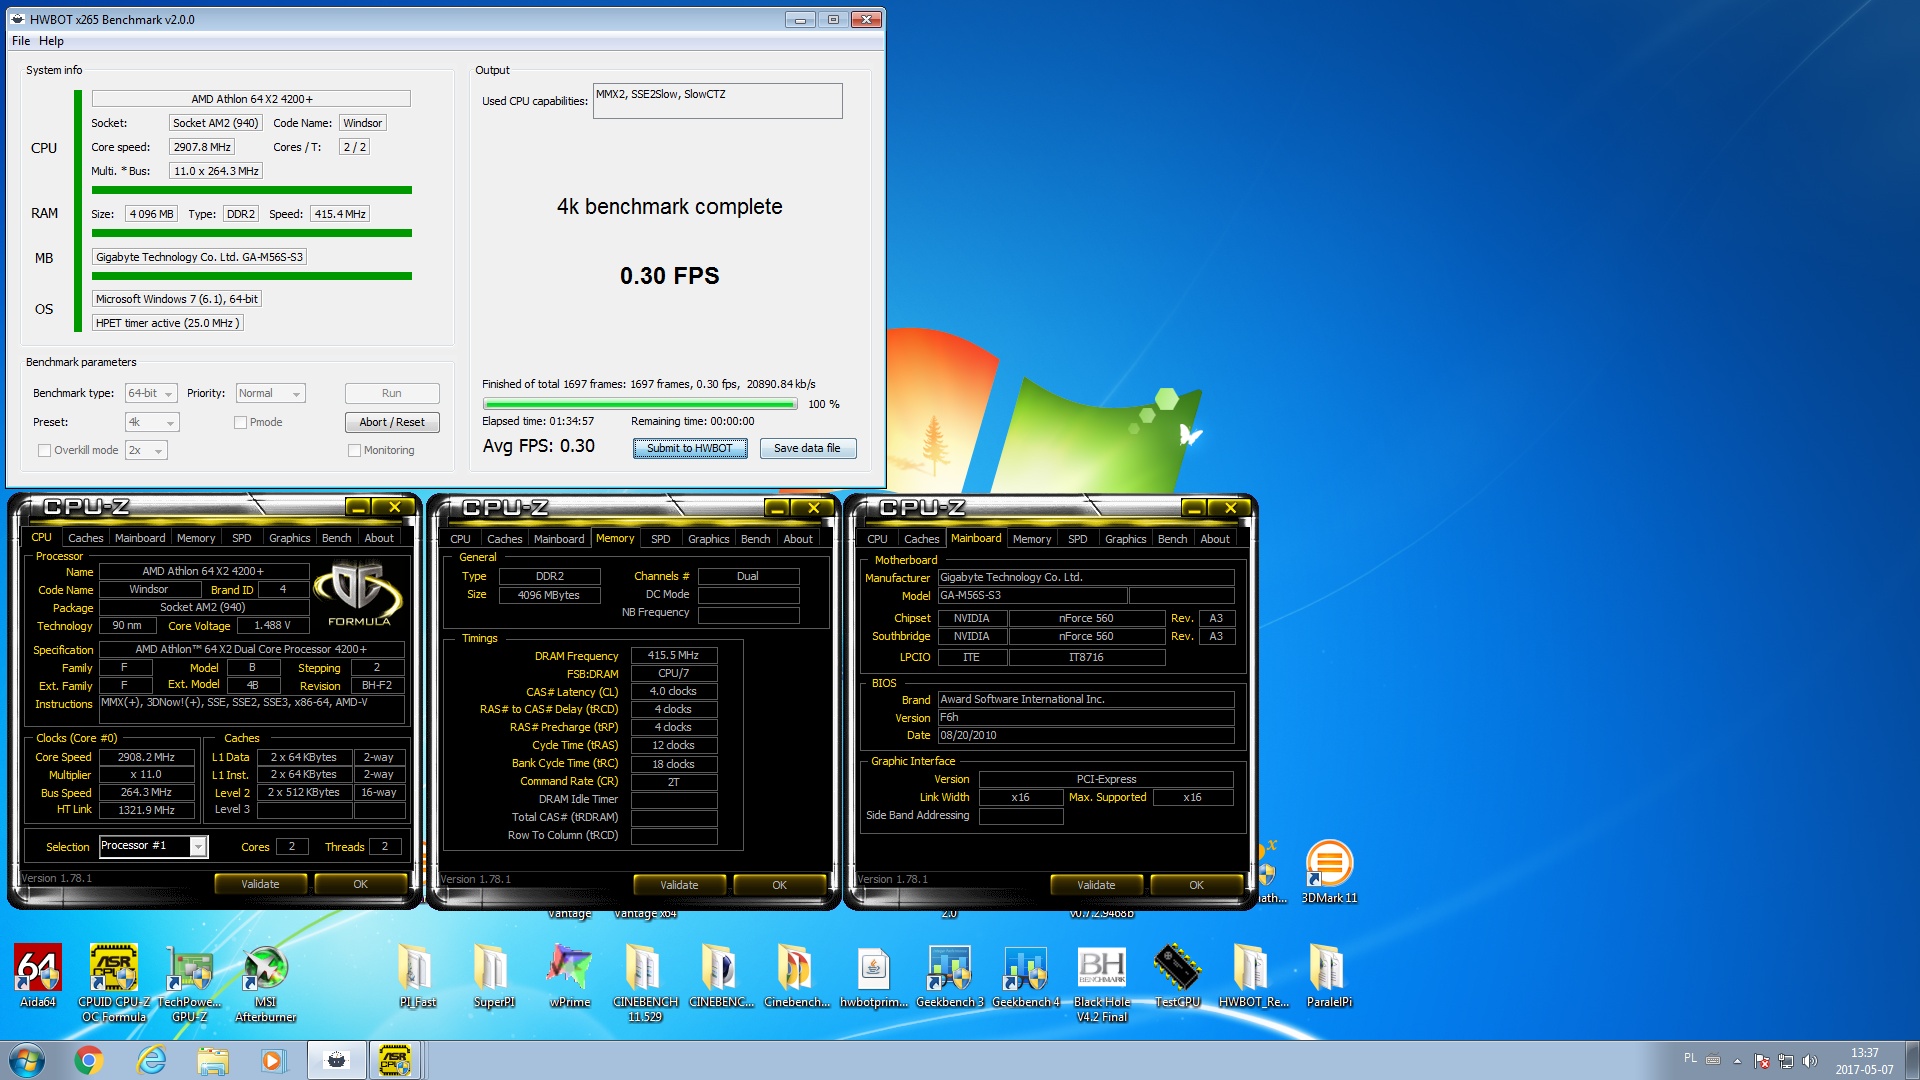Click the Show desktop button
This screenshot has width=1920, height=1080.
point(1912,1061)
